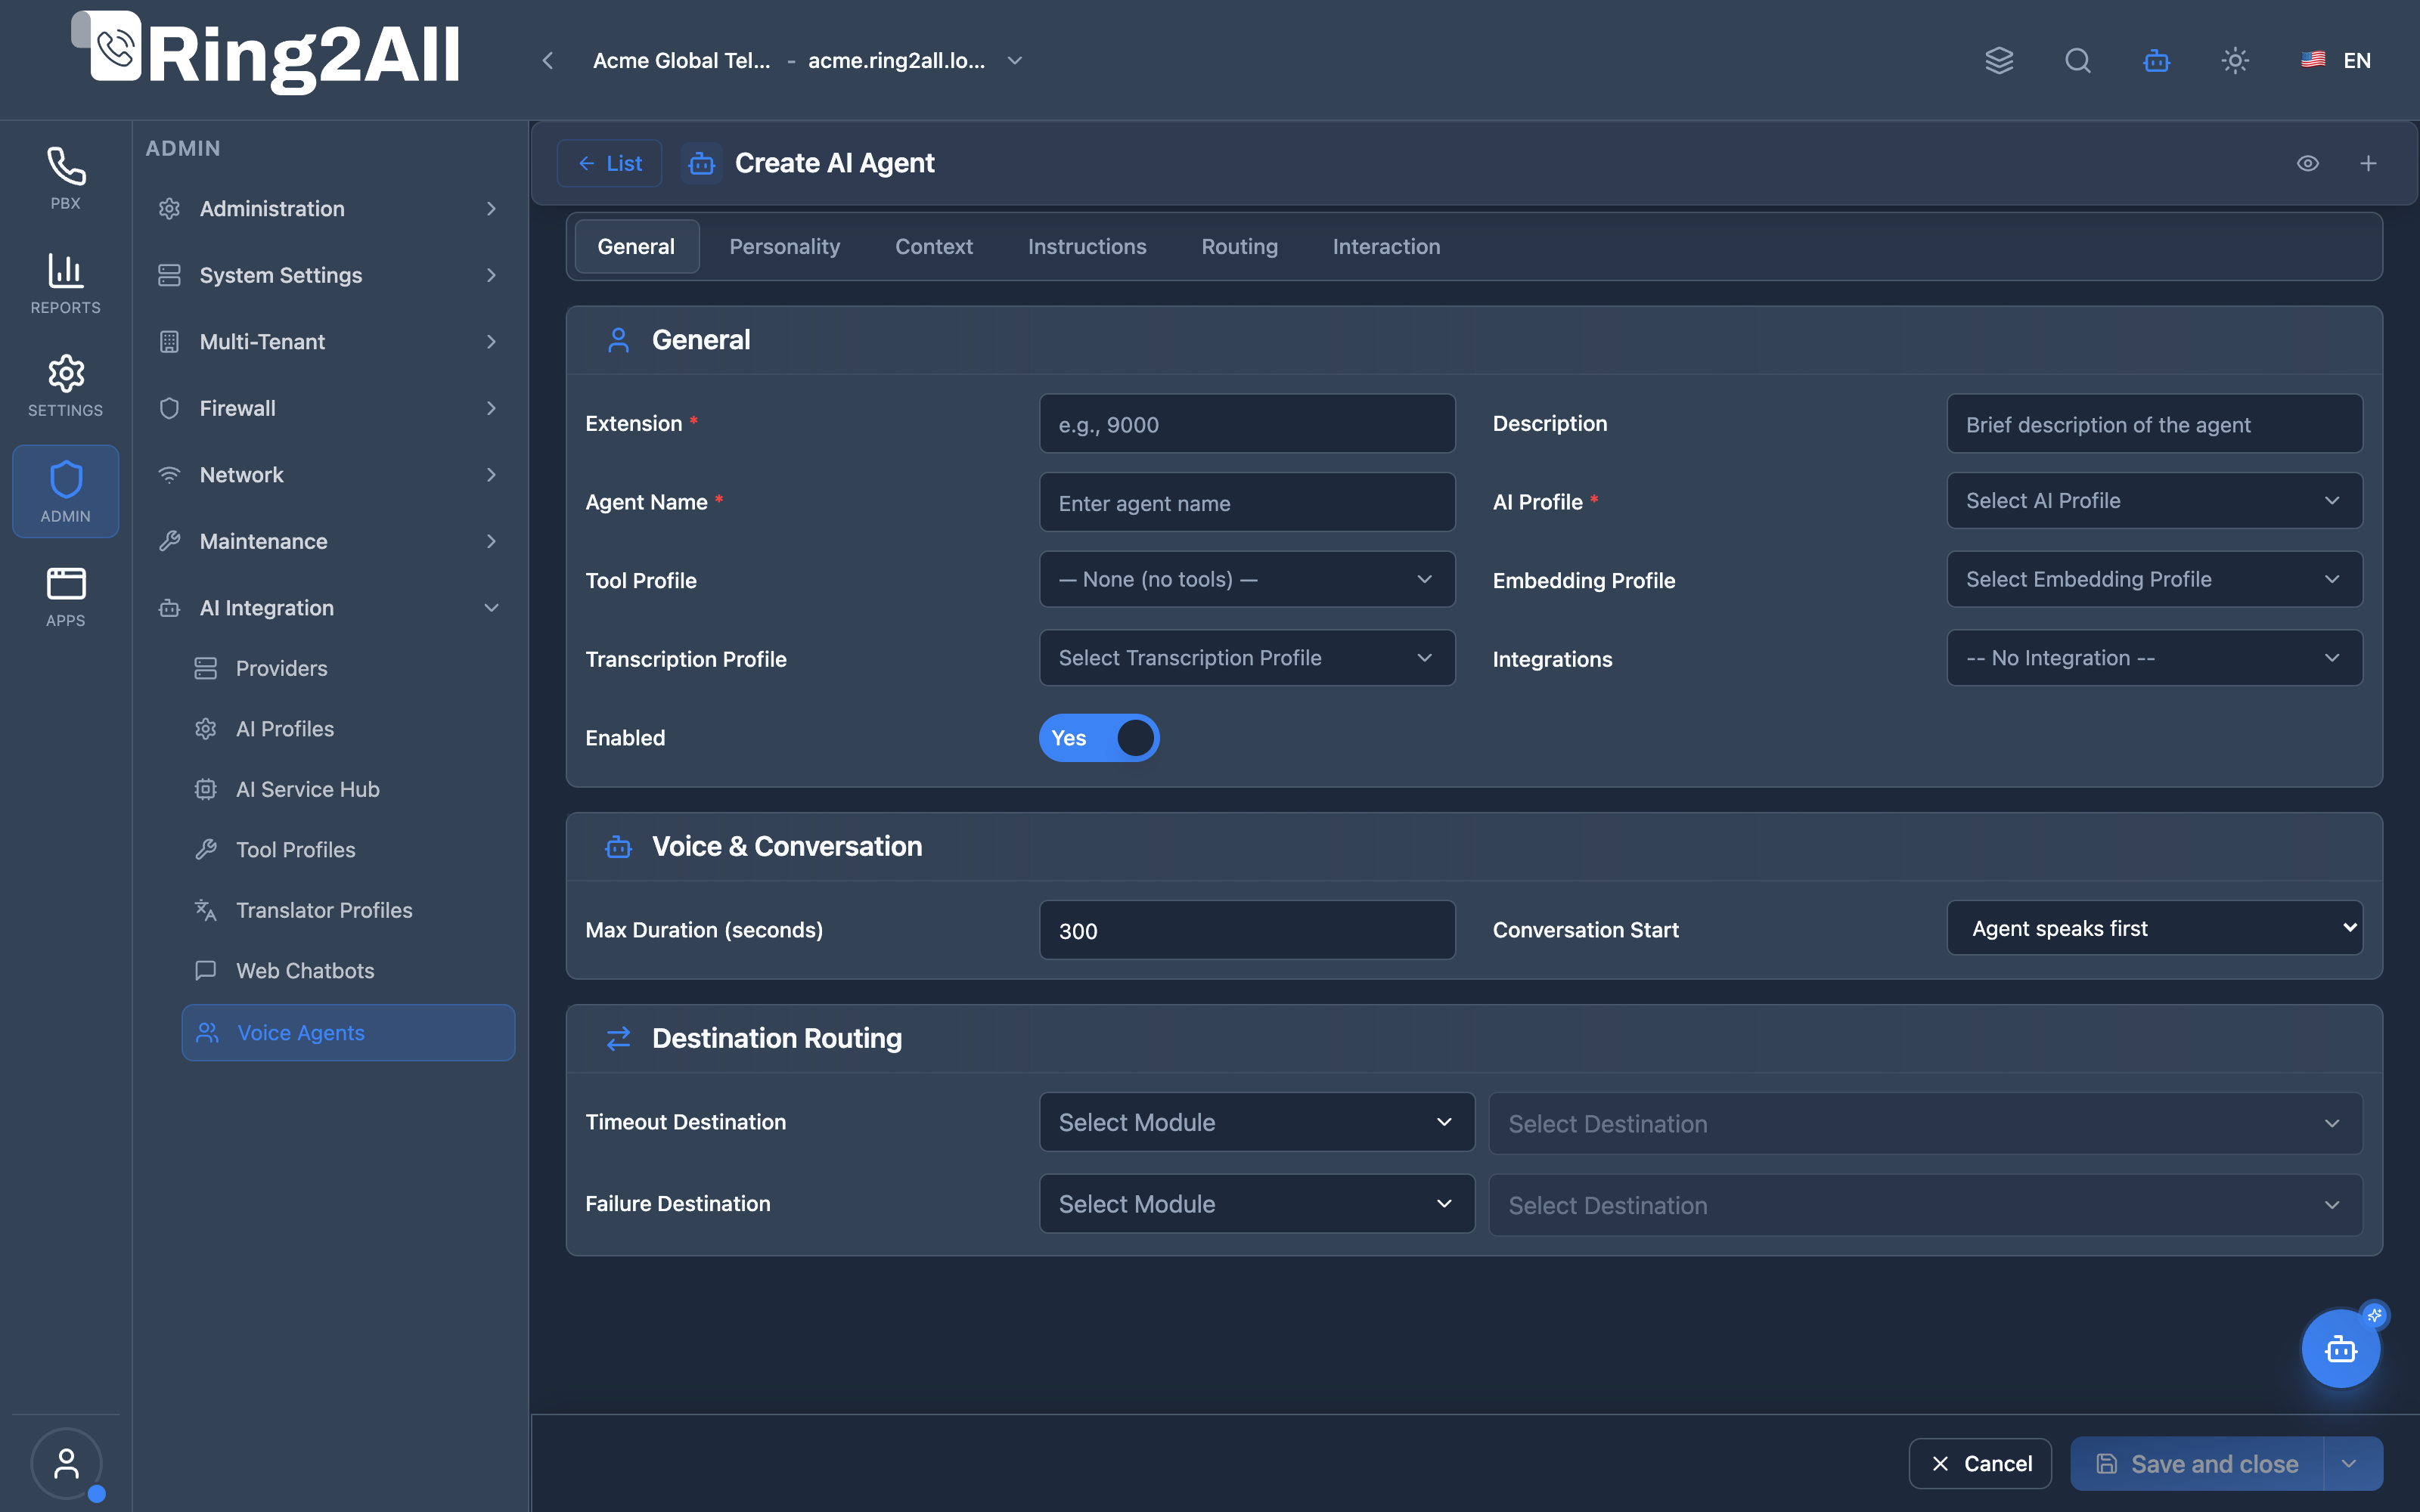Click the plus icon in page header

tap(2368, 163)
